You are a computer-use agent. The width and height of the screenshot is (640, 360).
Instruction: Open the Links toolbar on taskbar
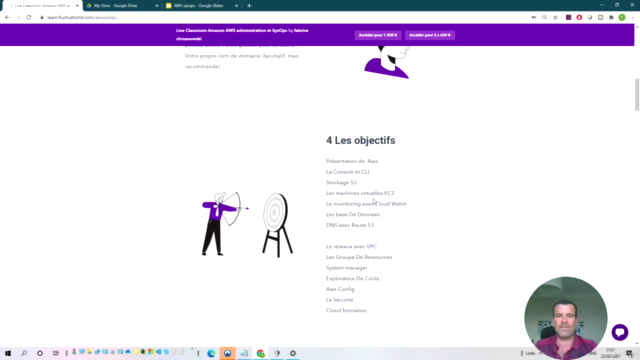coord(530,353)
